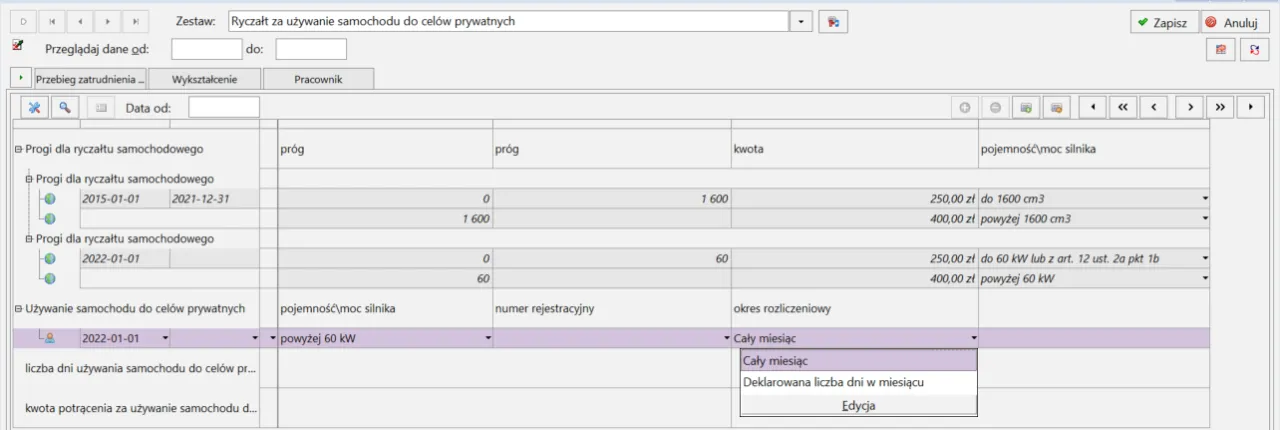Open the Pracownik tab
This screenshot has height=430, width=1280.
click(x=318, y=79)
